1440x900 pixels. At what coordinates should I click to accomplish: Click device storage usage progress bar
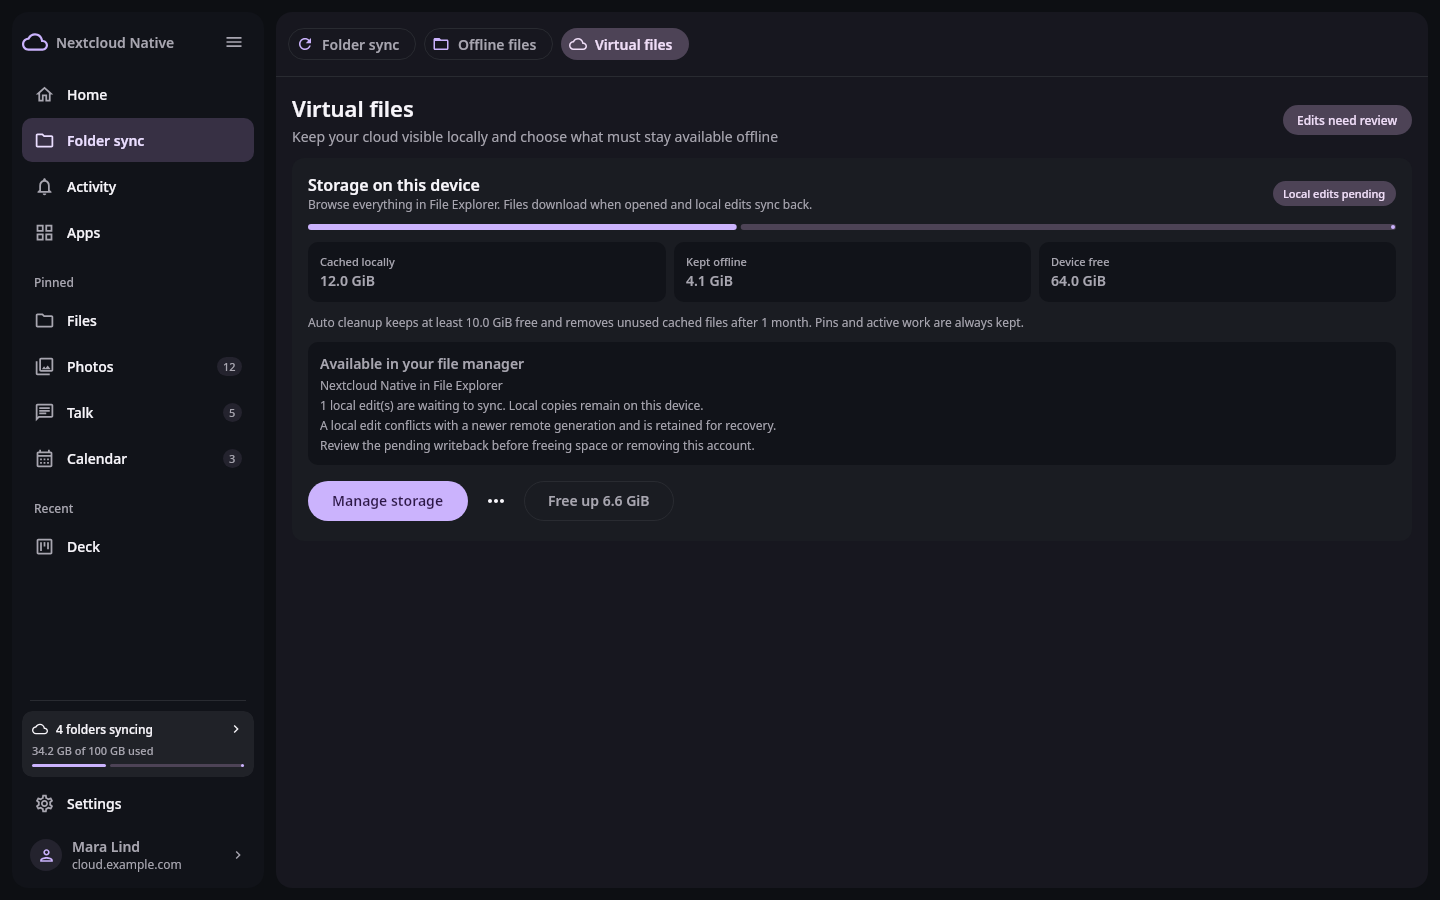pyautogui.click(x=852, y=227)
